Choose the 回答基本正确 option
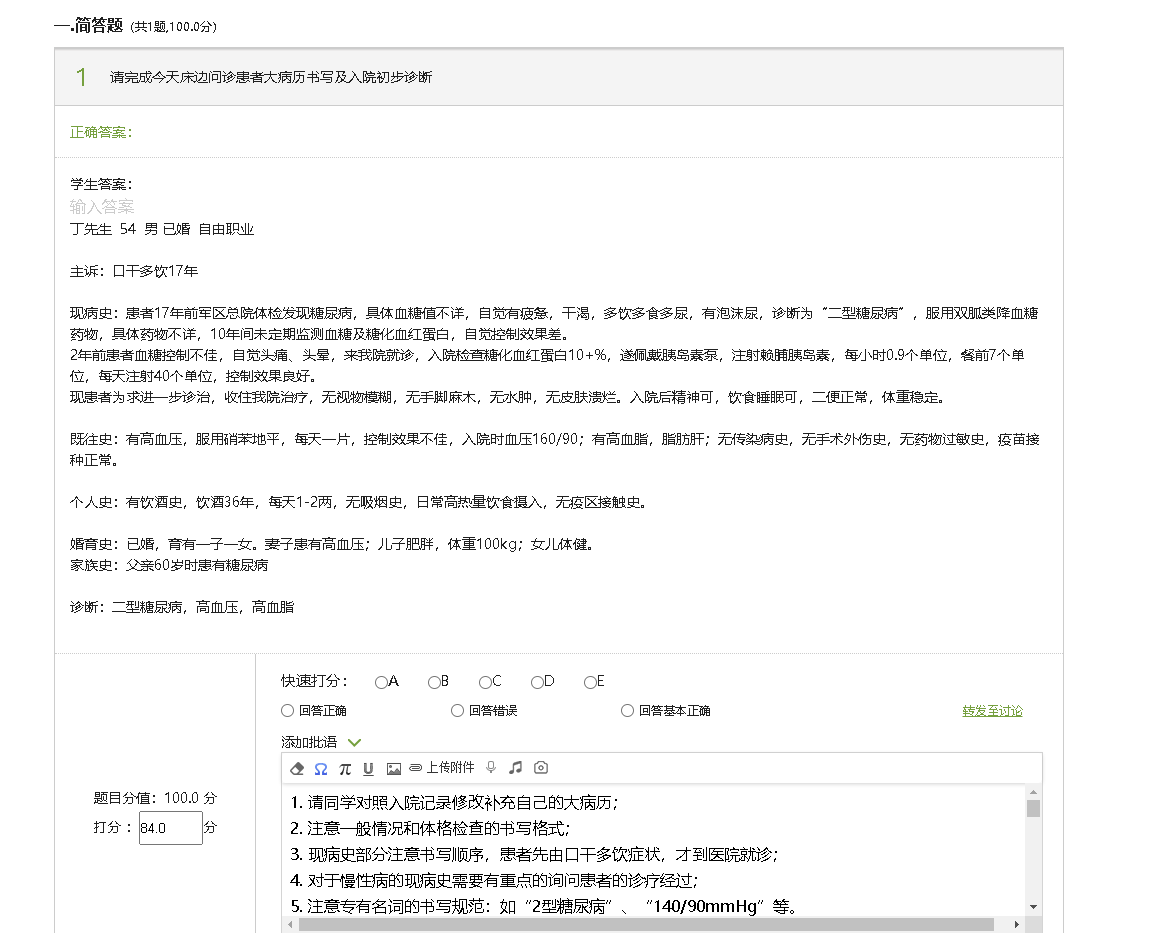This screenshot has width=1174, height=933. [x=628, y=711]
